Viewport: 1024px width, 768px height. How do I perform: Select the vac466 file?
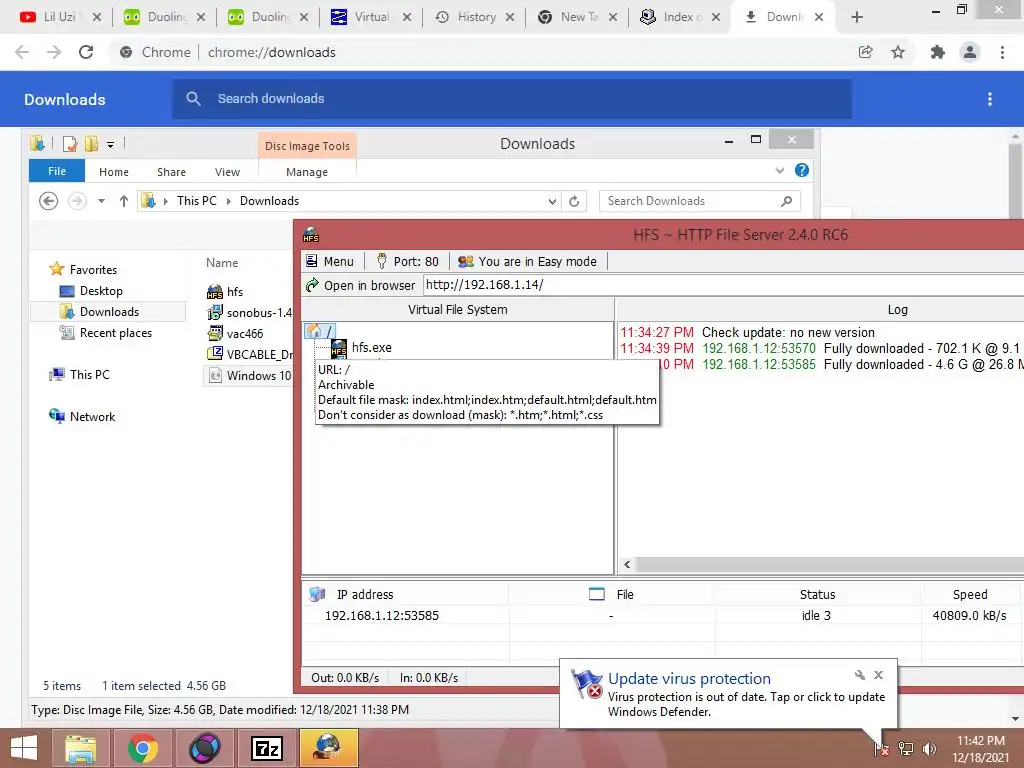point(235,333)
